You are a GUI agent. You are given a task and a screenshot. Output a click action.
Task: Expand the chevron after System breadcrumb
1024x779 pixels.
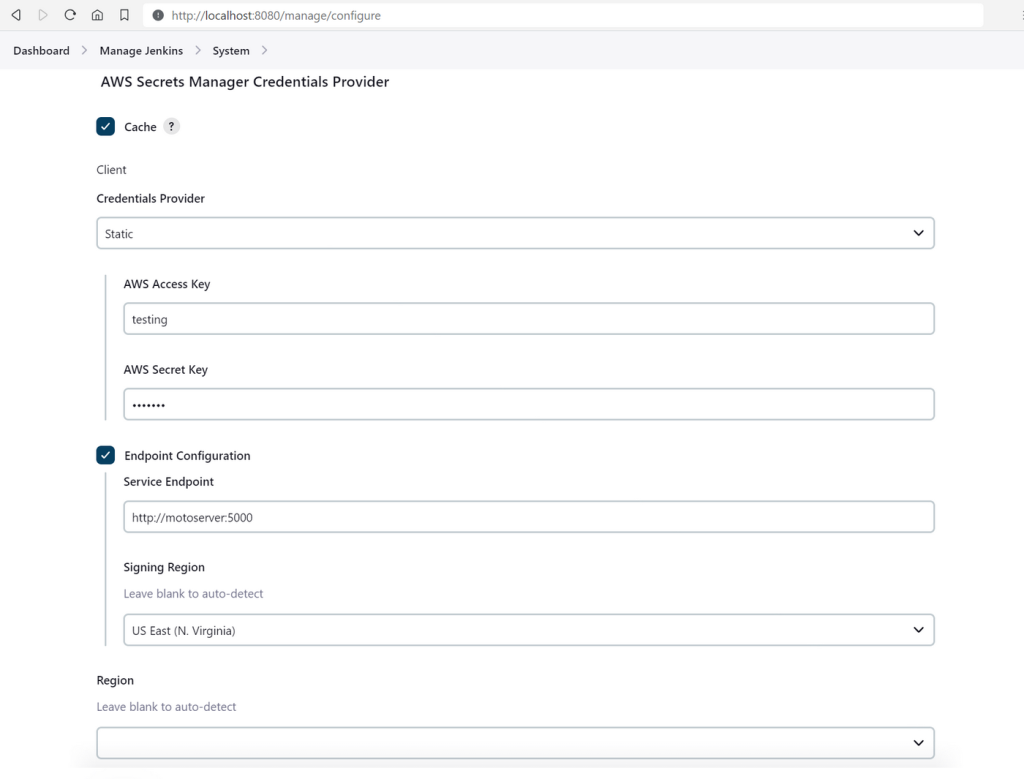pyautogui.click(x=264, y=50)
